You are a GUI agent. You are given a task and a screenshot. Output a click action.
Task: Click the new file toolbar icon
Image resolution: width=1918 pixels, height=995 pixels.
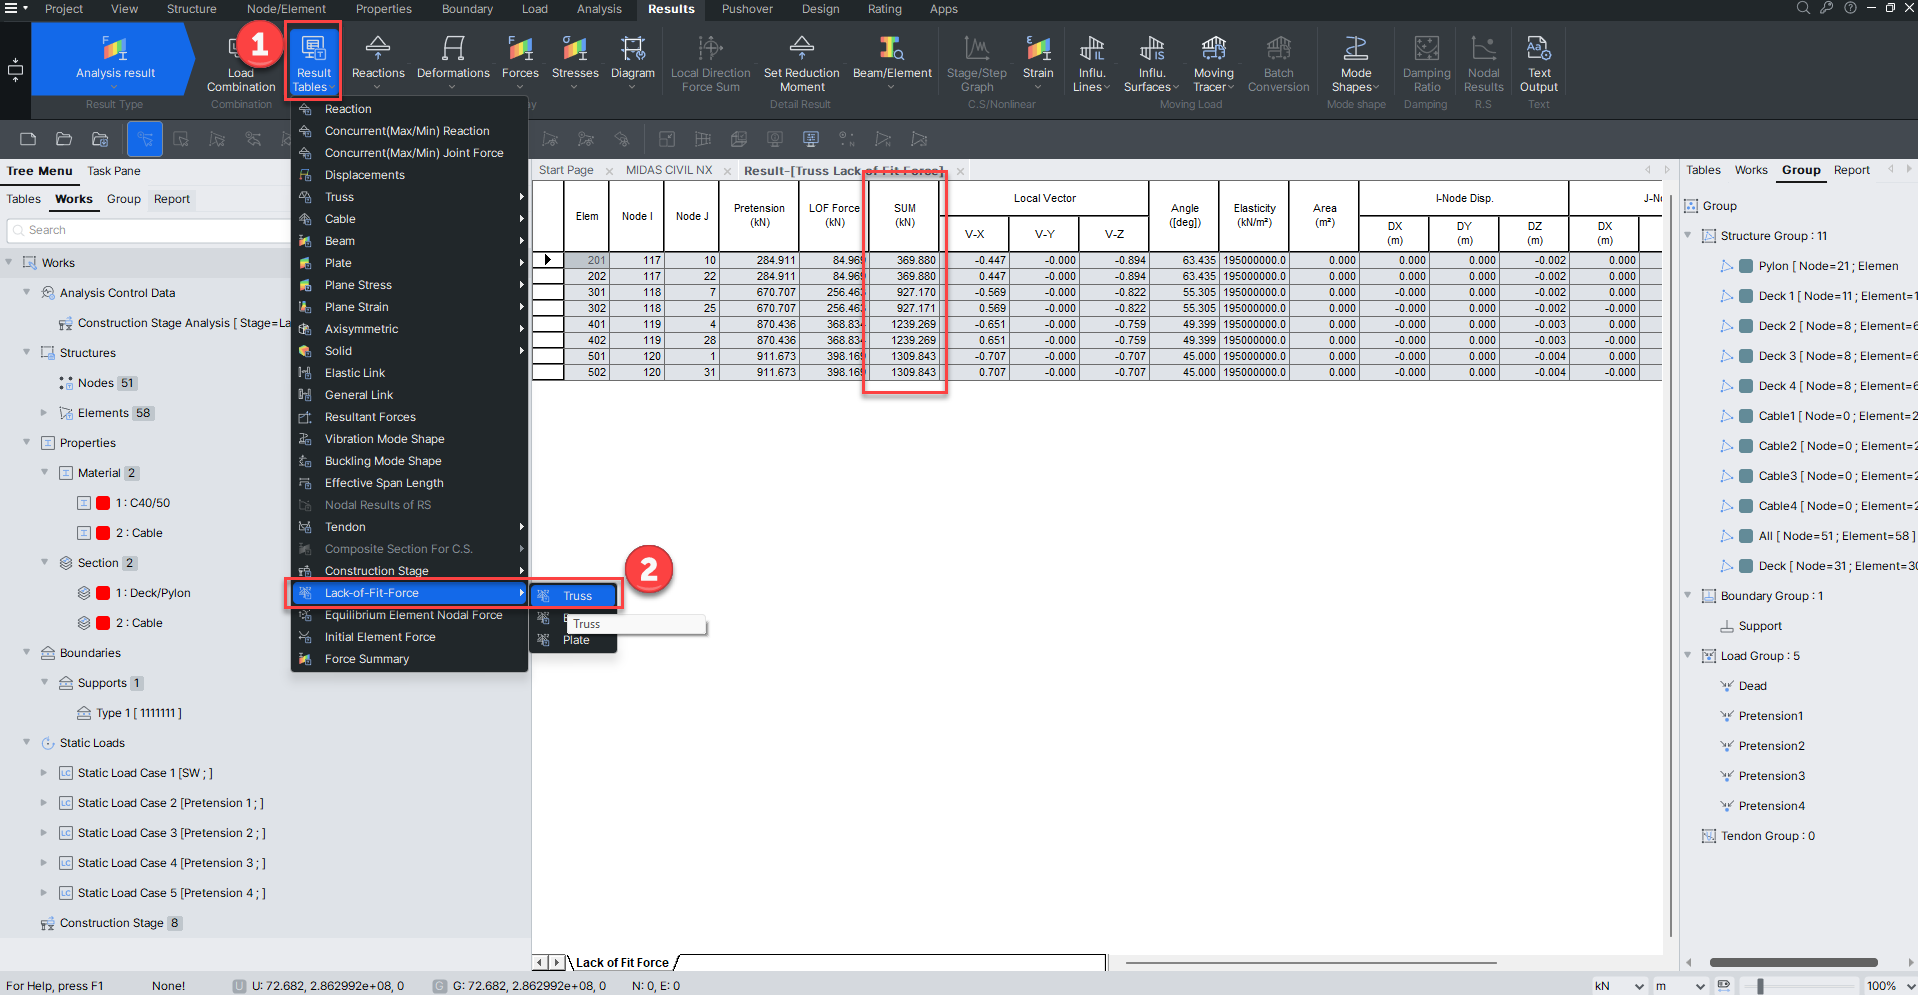click(28, 139)
